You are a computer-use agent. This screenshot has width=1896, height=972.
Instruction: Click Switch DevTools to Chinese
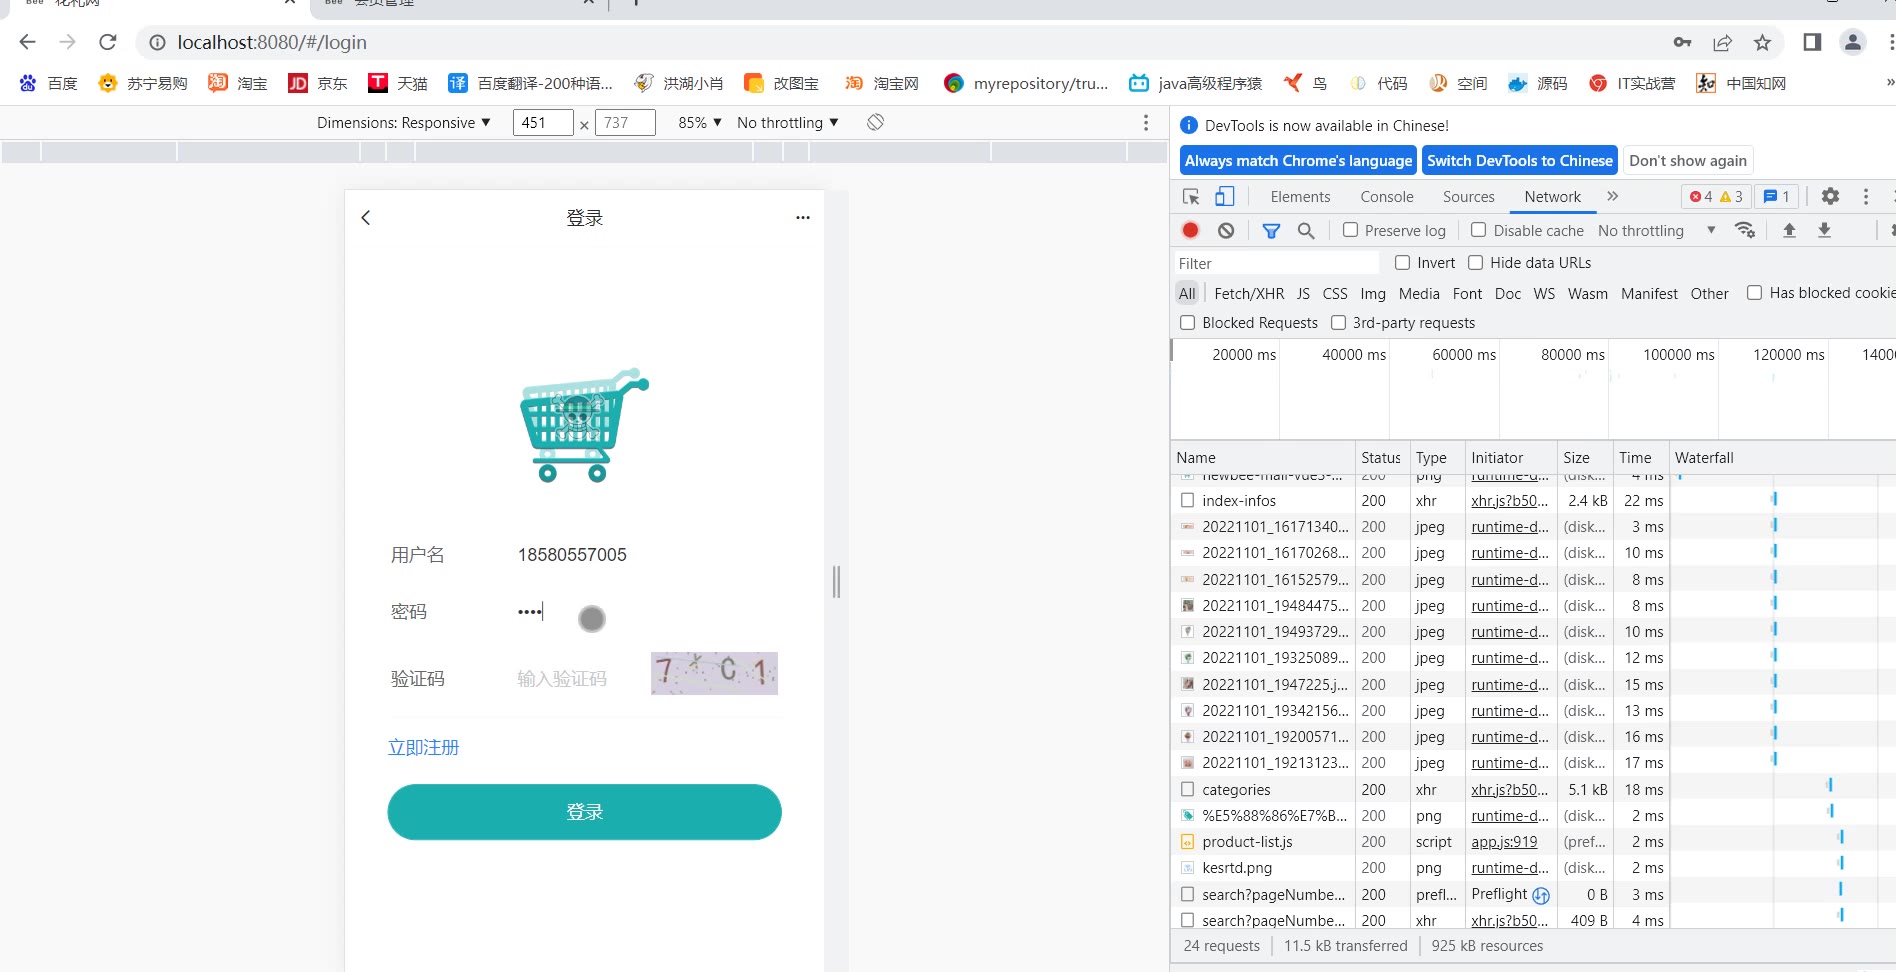click(1519, 160)
